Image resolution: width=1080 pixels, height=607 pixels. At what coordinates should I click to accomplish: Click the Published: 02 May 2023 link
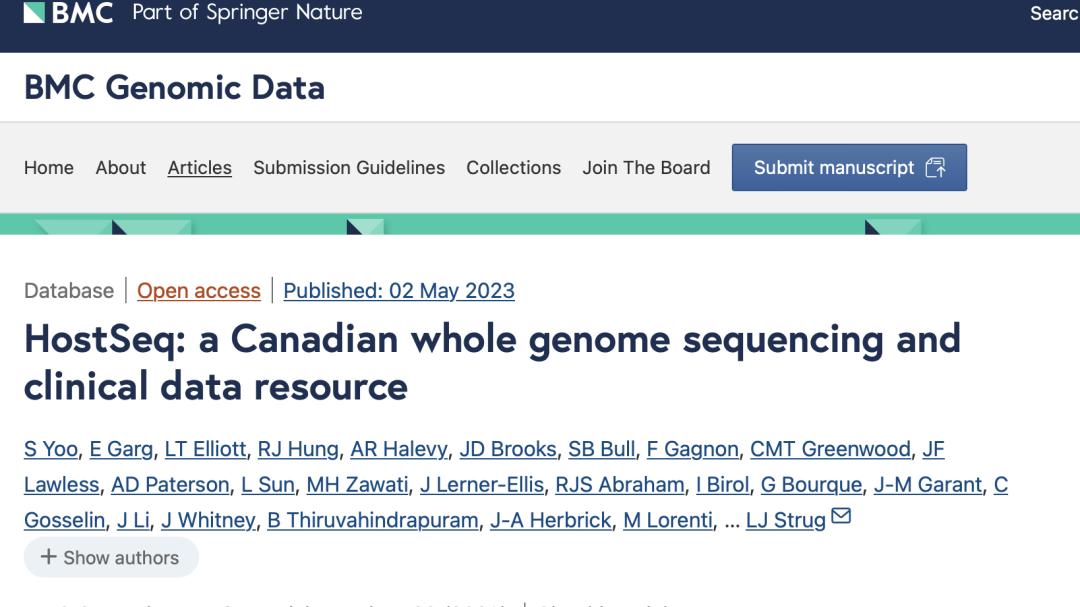pyautogui.click(x=399, y=291)
